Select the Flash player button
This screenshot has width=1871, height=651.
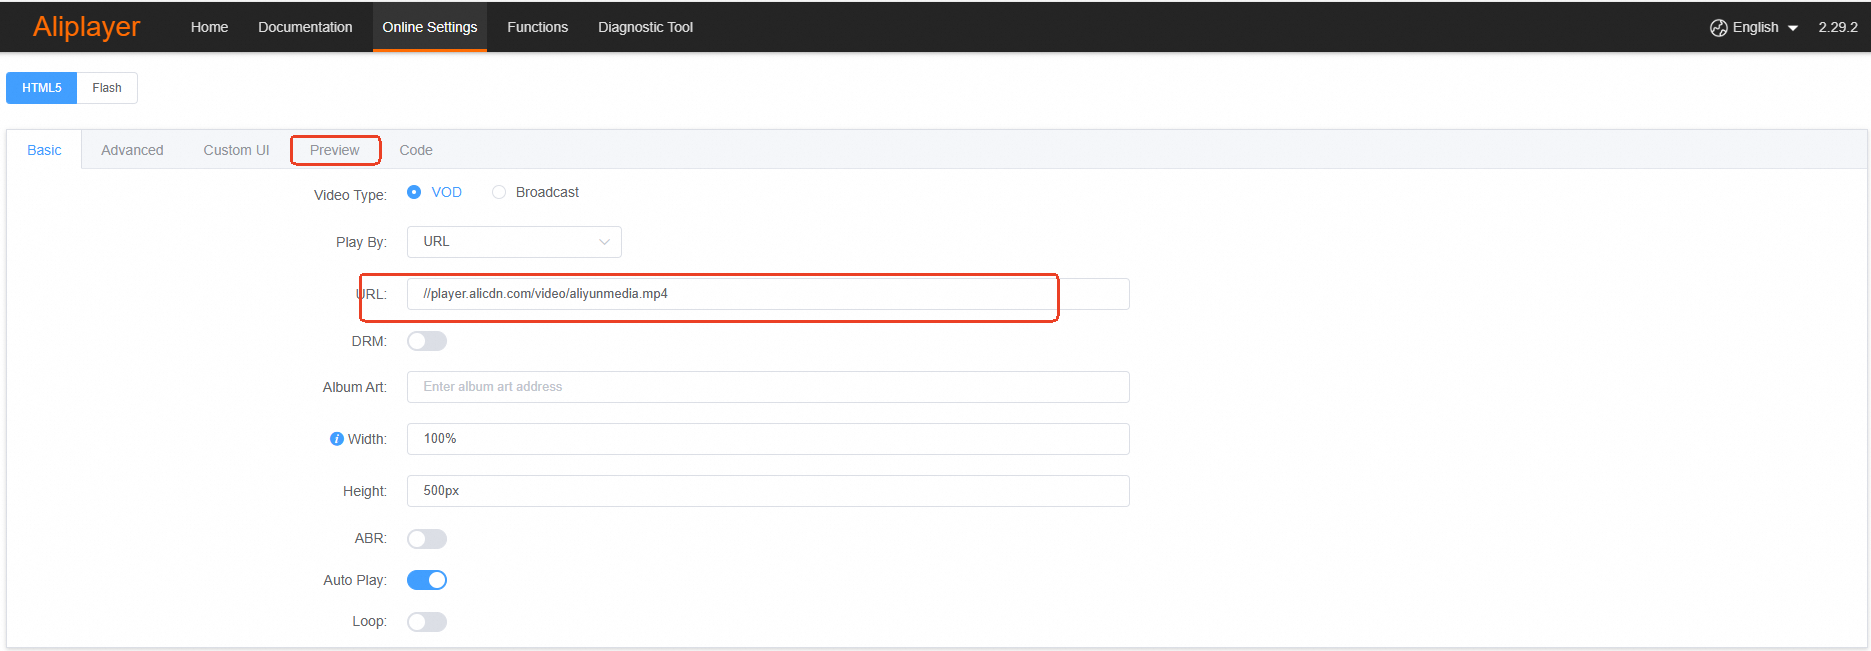click(107, 88)
